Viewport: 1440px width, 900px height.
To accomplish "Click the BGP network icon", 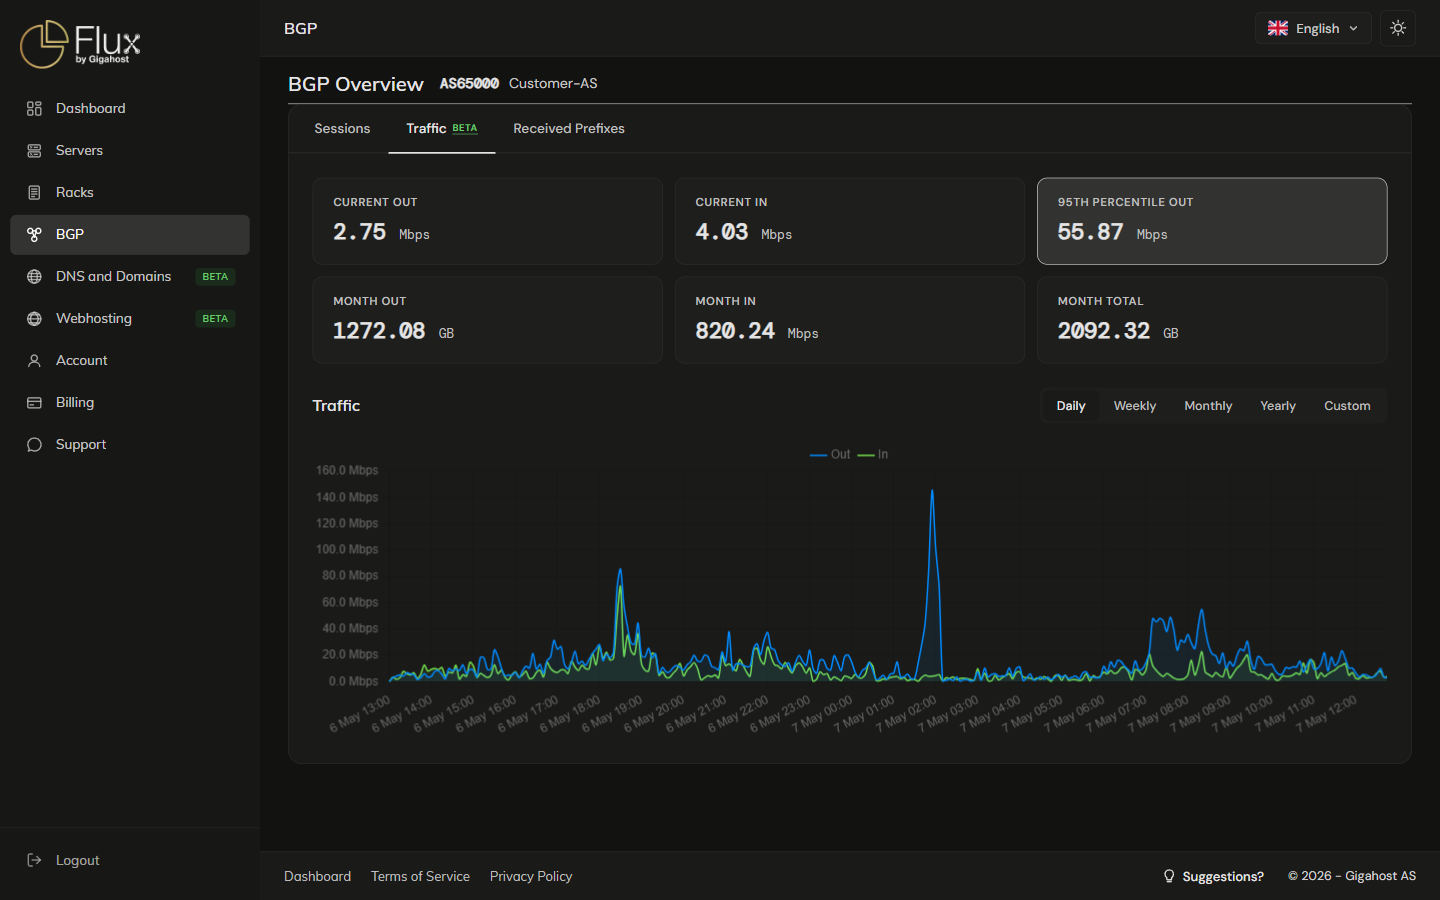I will (x=34, y=234).
